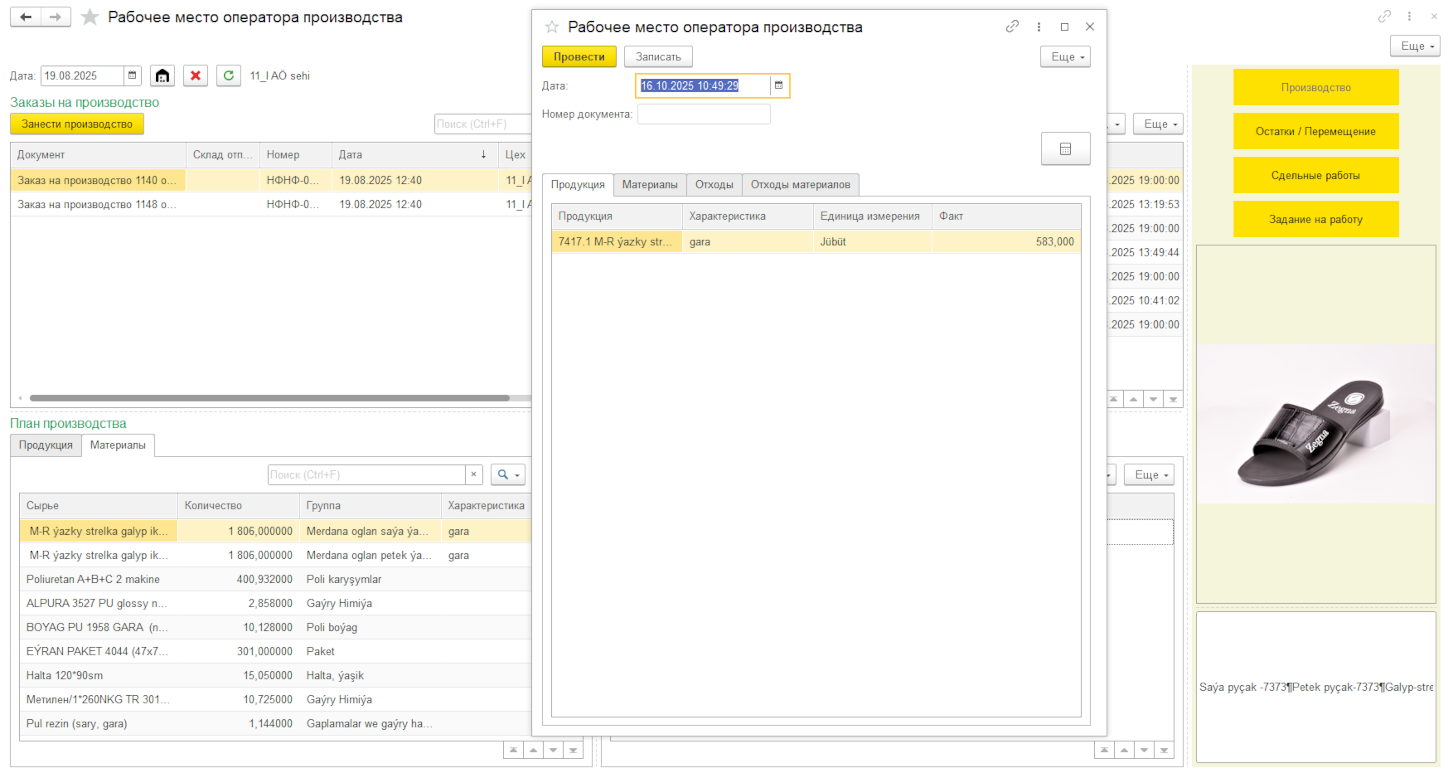Viewport: 1453px width, 773px height.
Task: Click the sandal product image
Action: [x=1316, y=425]
